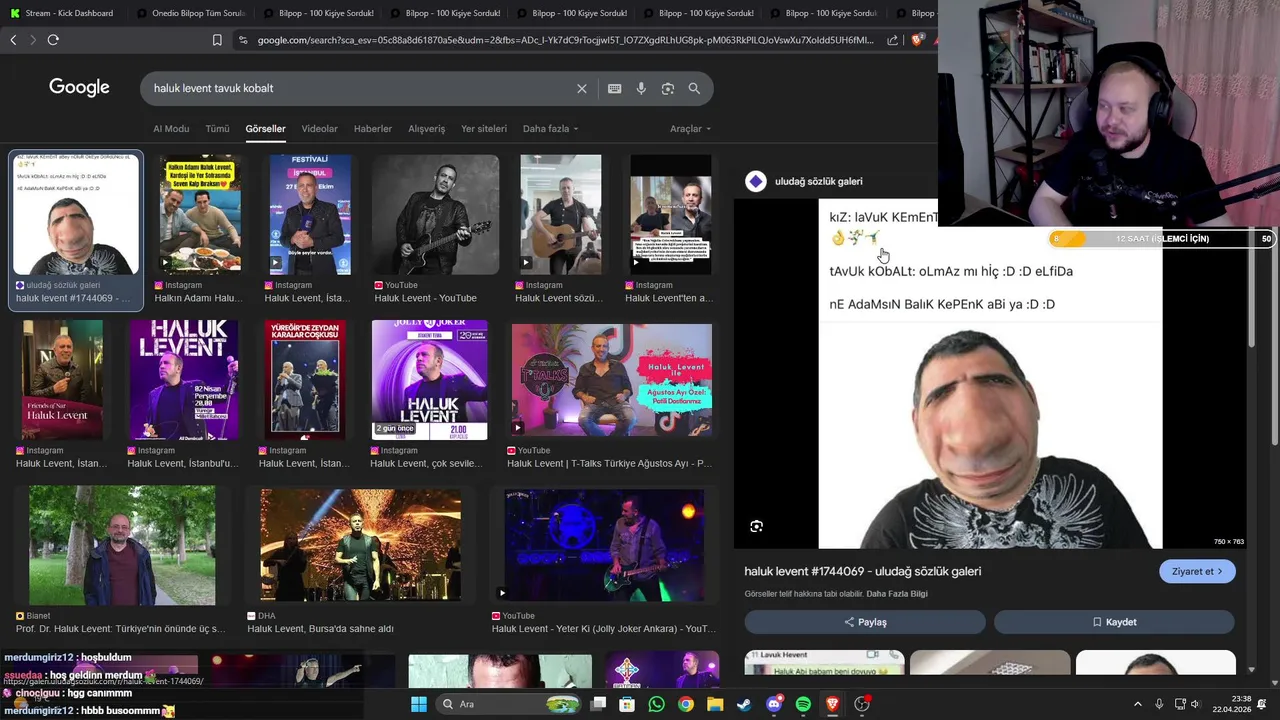
Task: Open volume control in system tray
Action: pyautogui.click(x=1195, y=704)
